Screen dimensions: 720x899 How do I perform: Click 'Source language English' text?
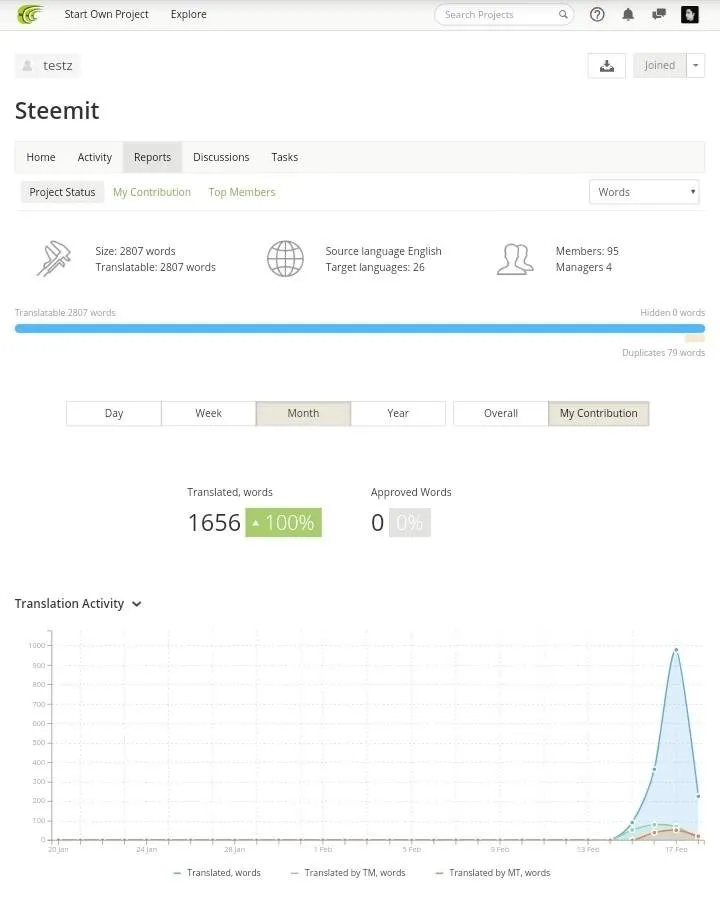tap(384, 251)
